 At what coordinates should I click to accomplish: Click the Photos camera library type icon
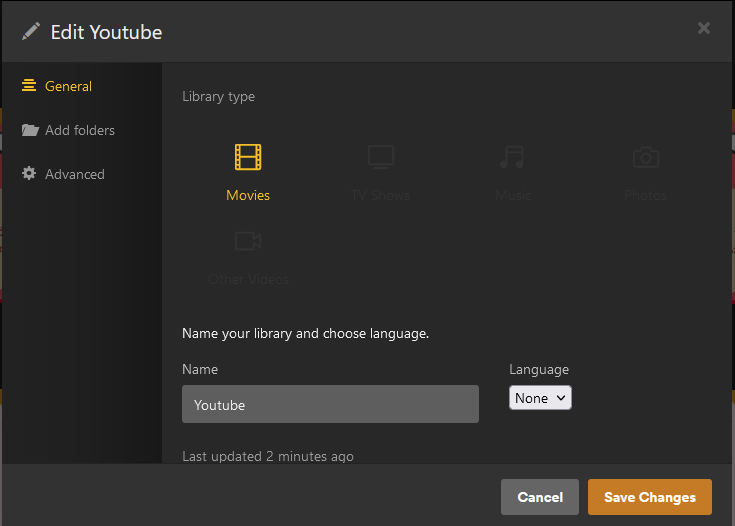pyautogui.click(x=645, y=157)
